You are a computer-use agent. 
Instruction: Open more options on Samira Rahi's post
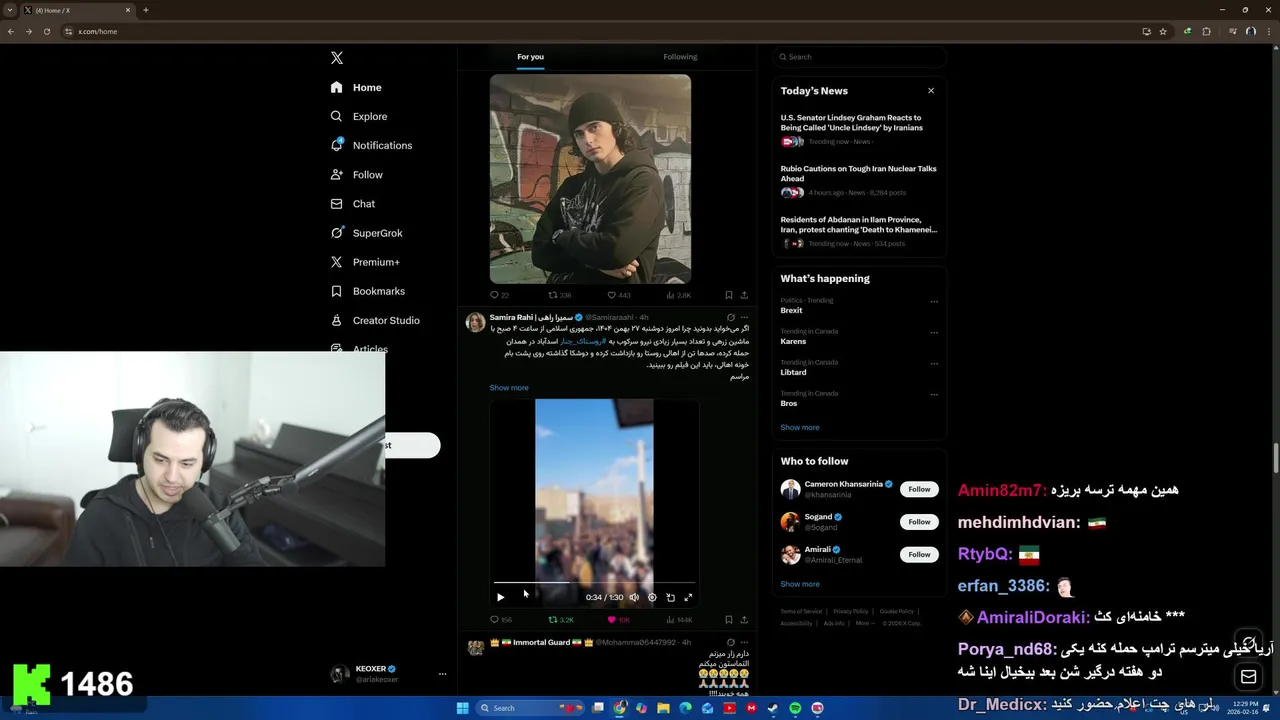click(x=744, y=317)
